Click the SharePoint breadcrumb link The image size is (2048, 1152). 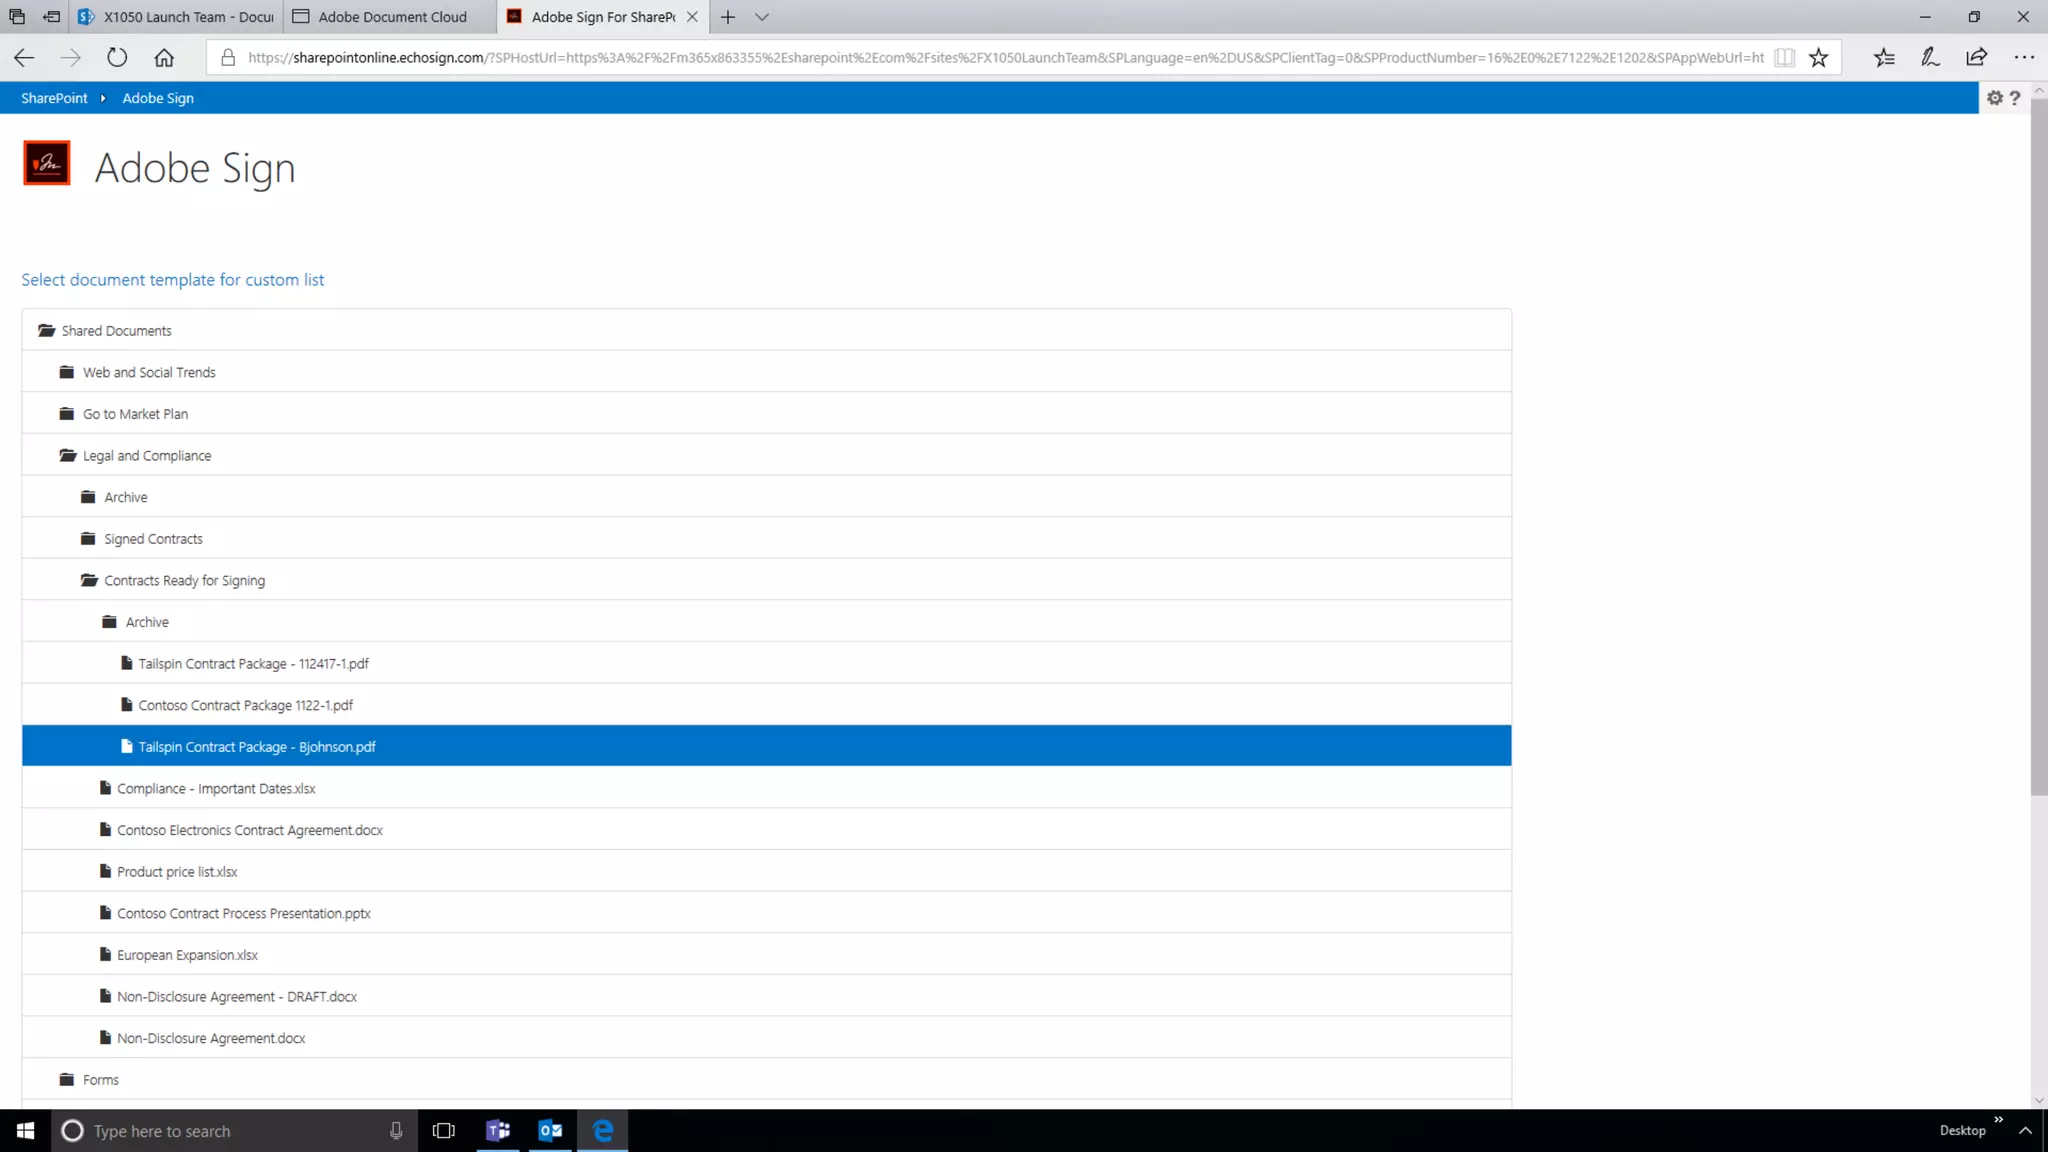pos(54,98)
